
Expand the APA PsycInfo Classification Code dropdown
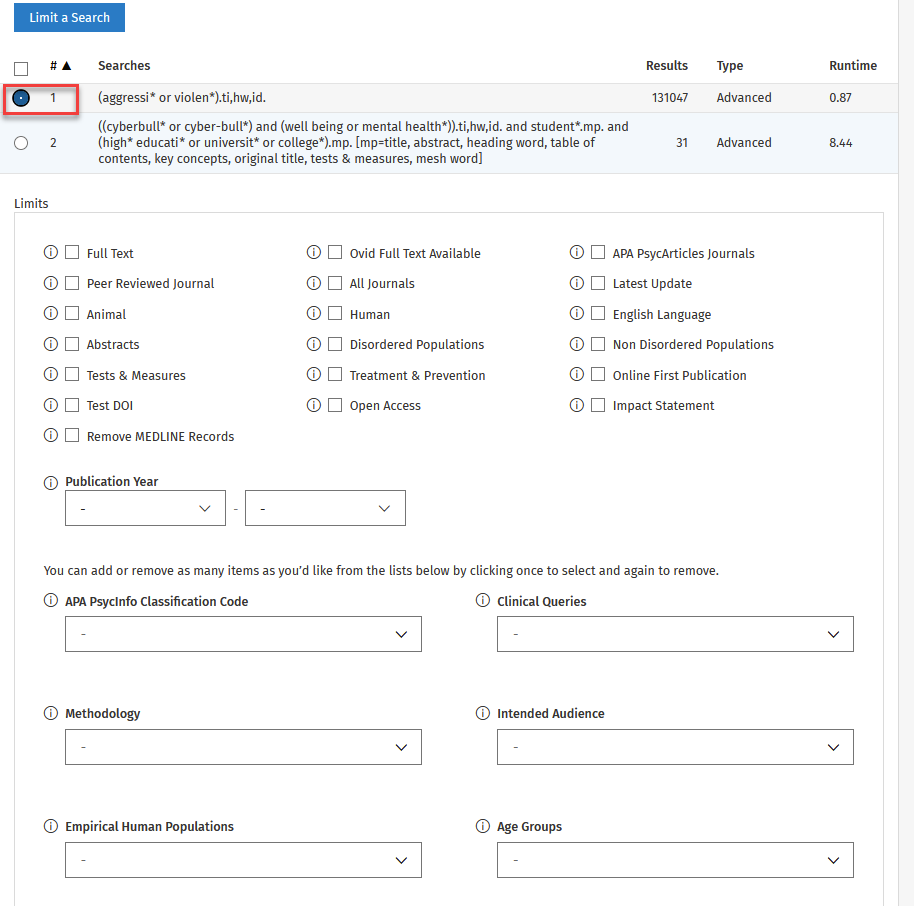click(243, 634)
